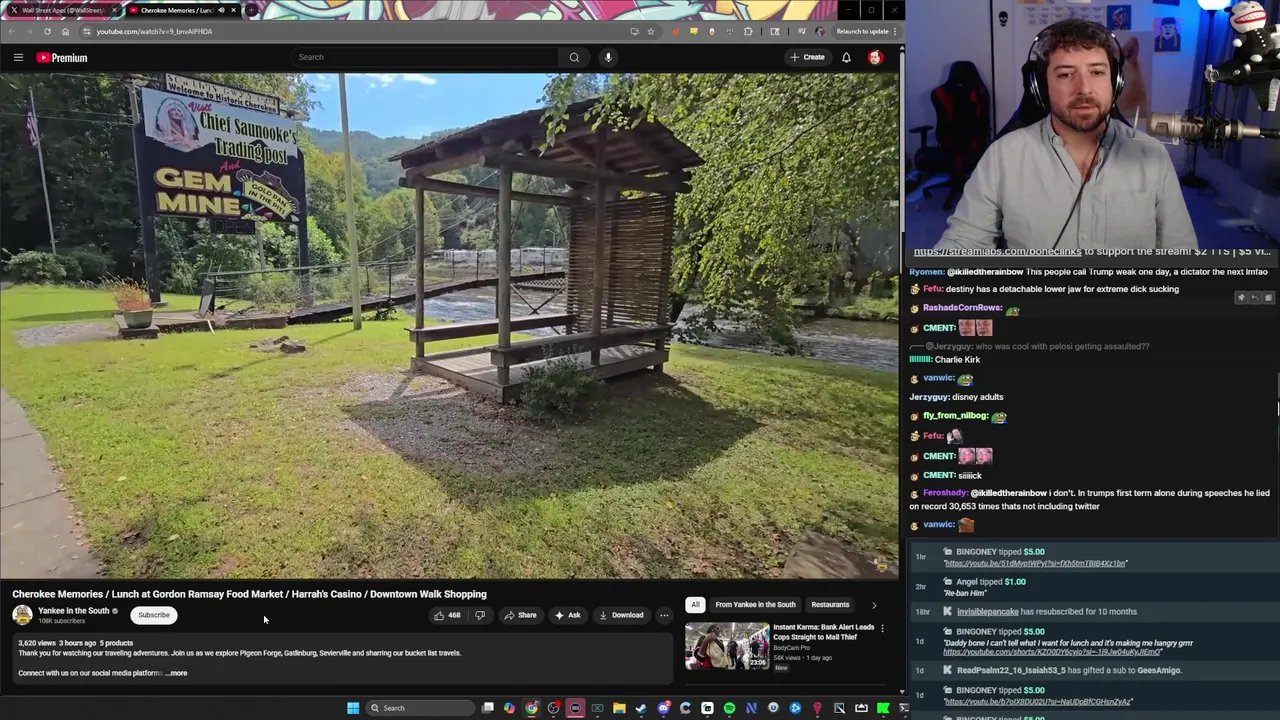1280x720 pixels.
Task: Click the Share button
Action: point(519,615)
